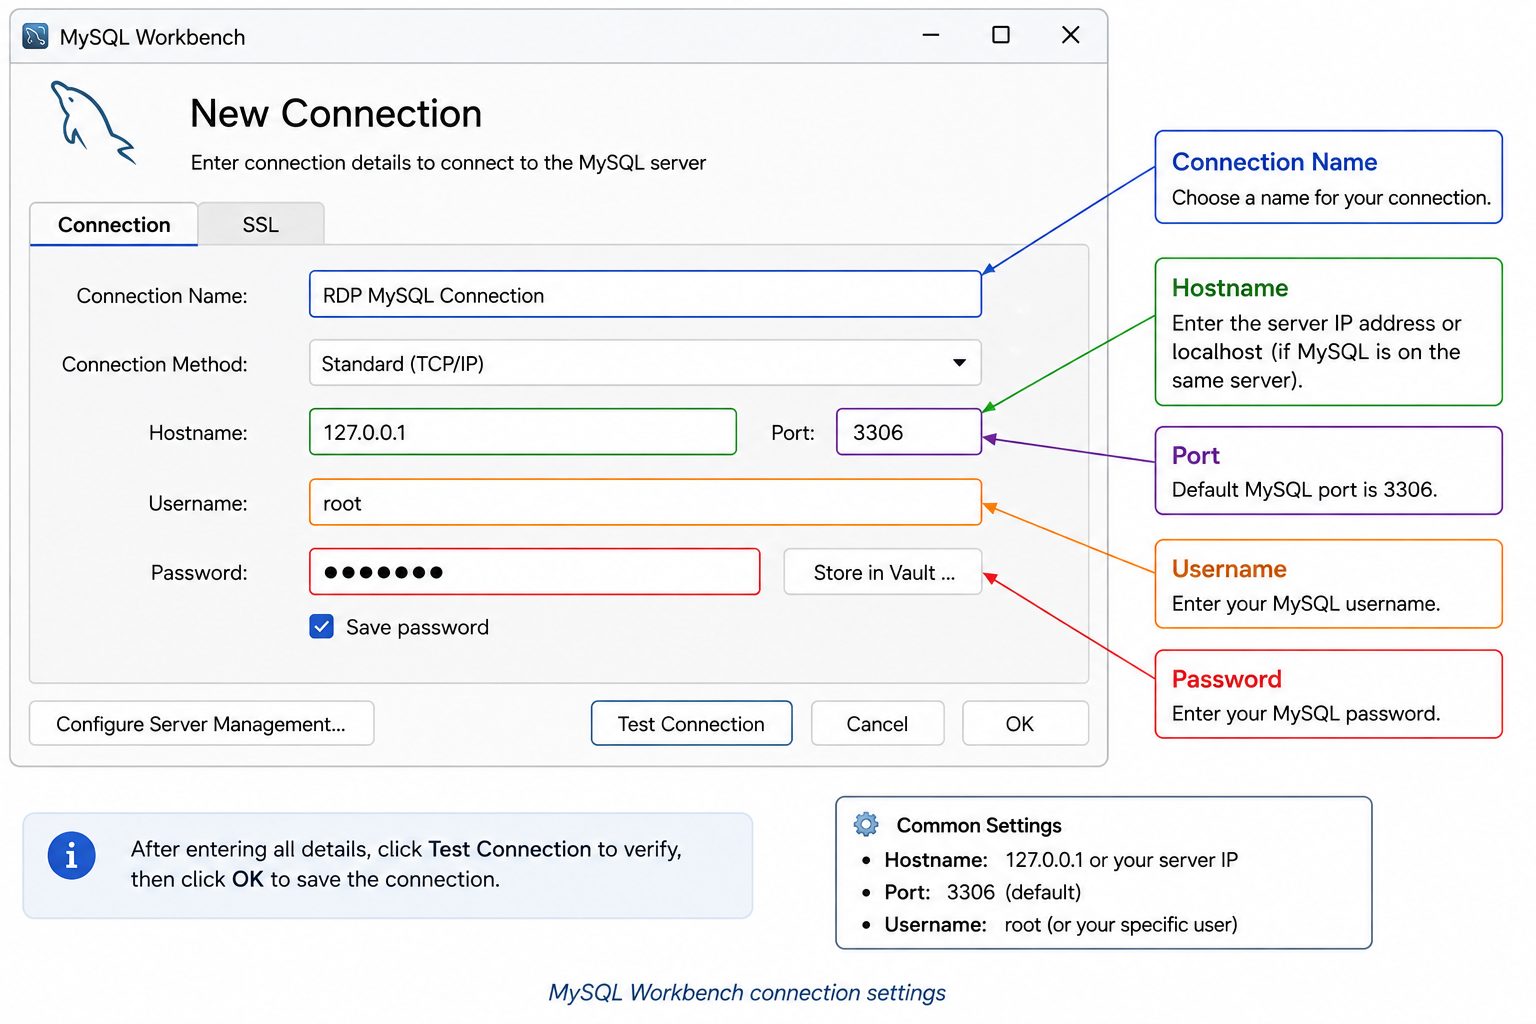The height and width of the screenshot is (1024, 1536).
Task: Click the "Password:" field label
Action: tap(199, 573)
